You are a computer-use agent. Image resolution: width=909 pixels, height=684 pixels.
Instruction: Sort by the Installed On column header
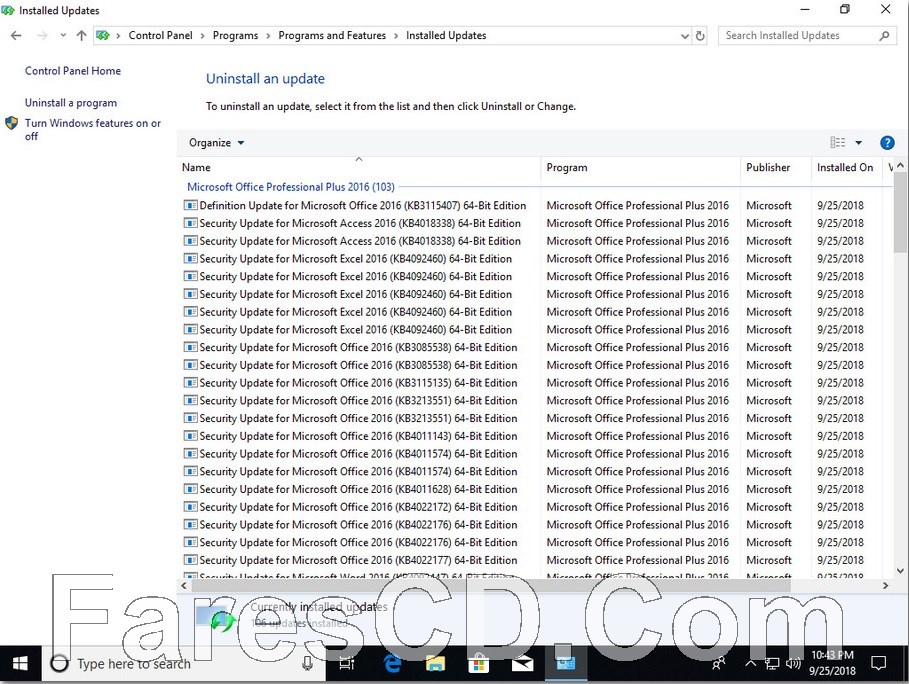coord(846,168)
